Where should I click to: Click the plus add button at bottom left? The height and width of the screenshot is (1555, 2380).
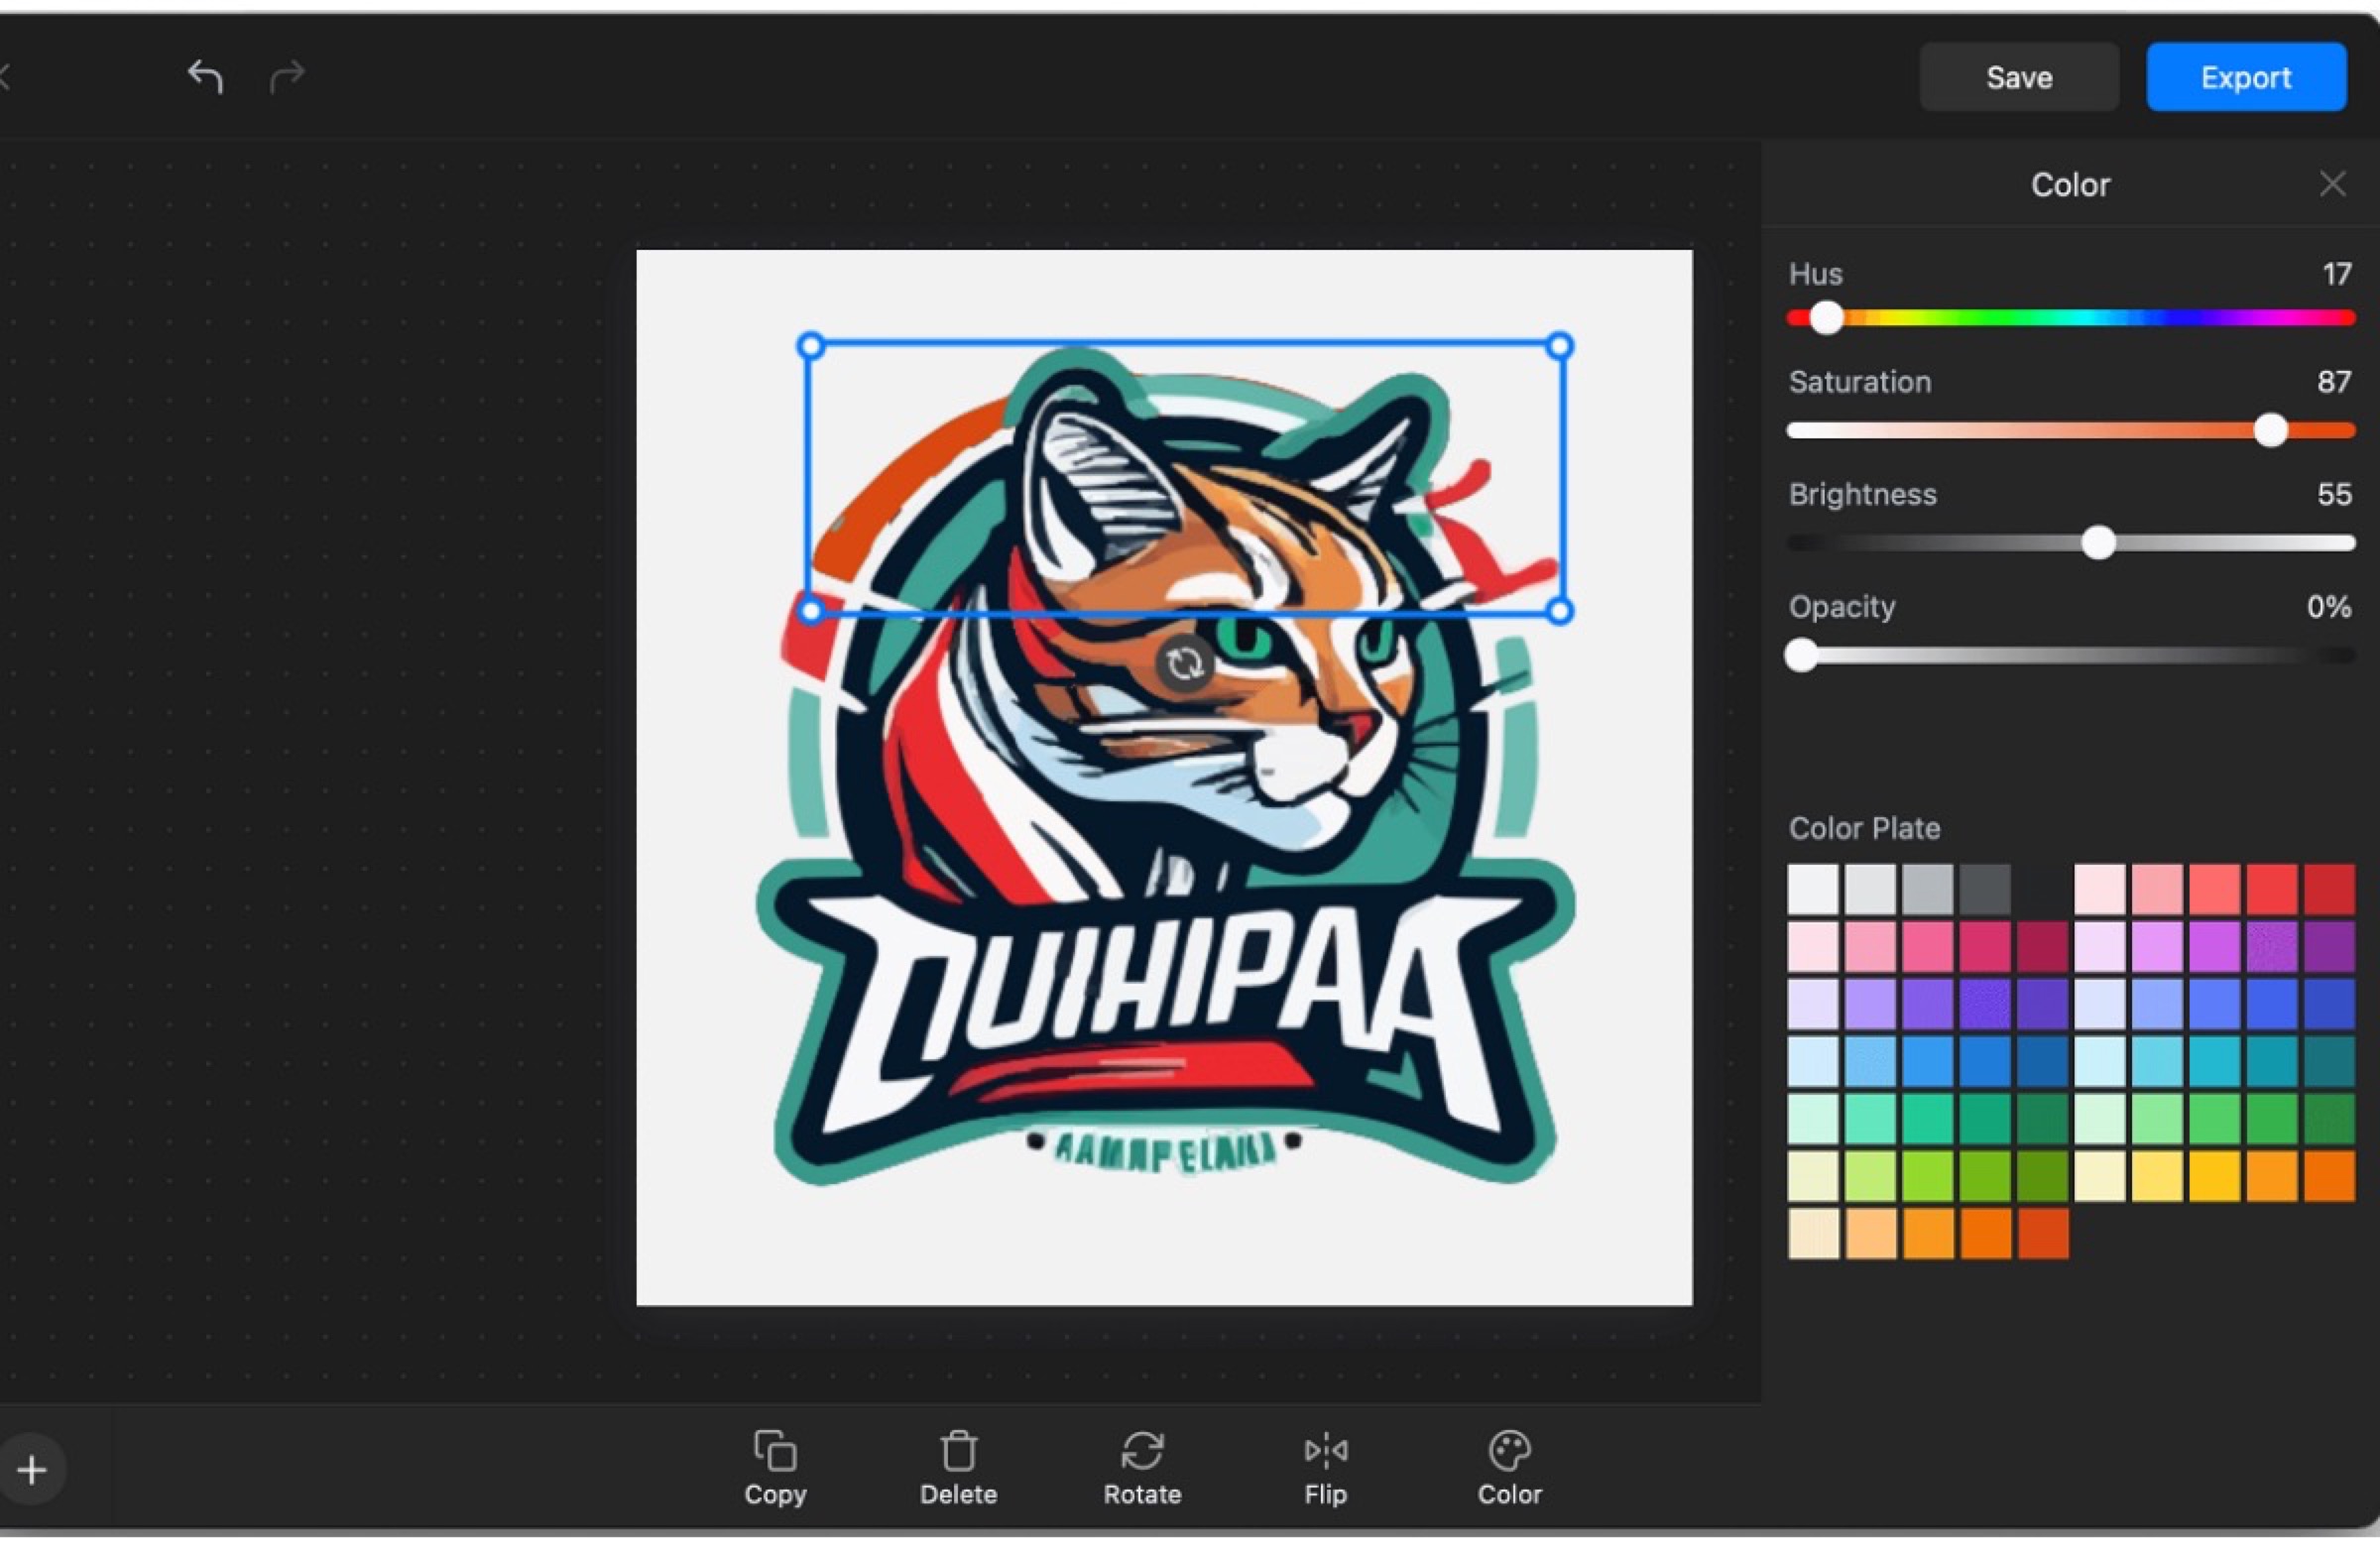tap(32, 1470)
